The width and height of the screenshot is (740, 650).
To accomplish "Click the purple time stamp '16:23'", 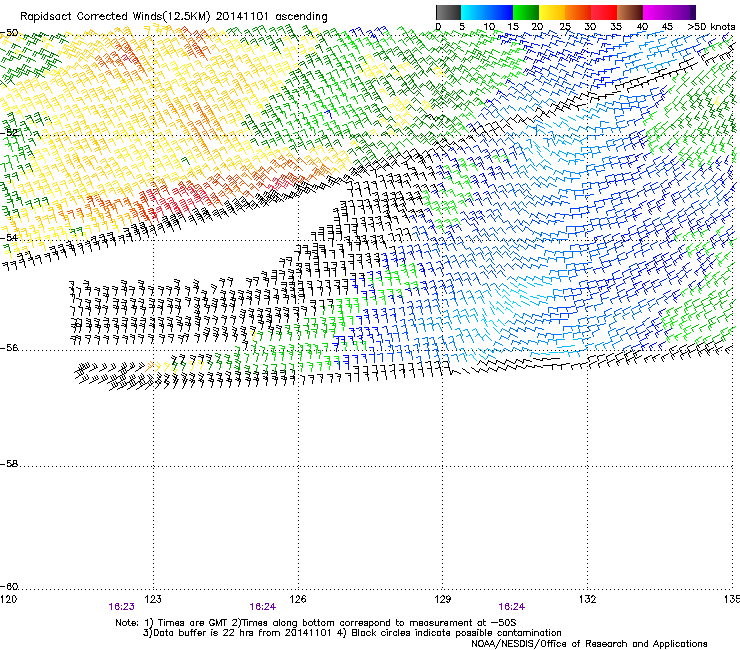I will pyautogui.click(x=121, y=607).
